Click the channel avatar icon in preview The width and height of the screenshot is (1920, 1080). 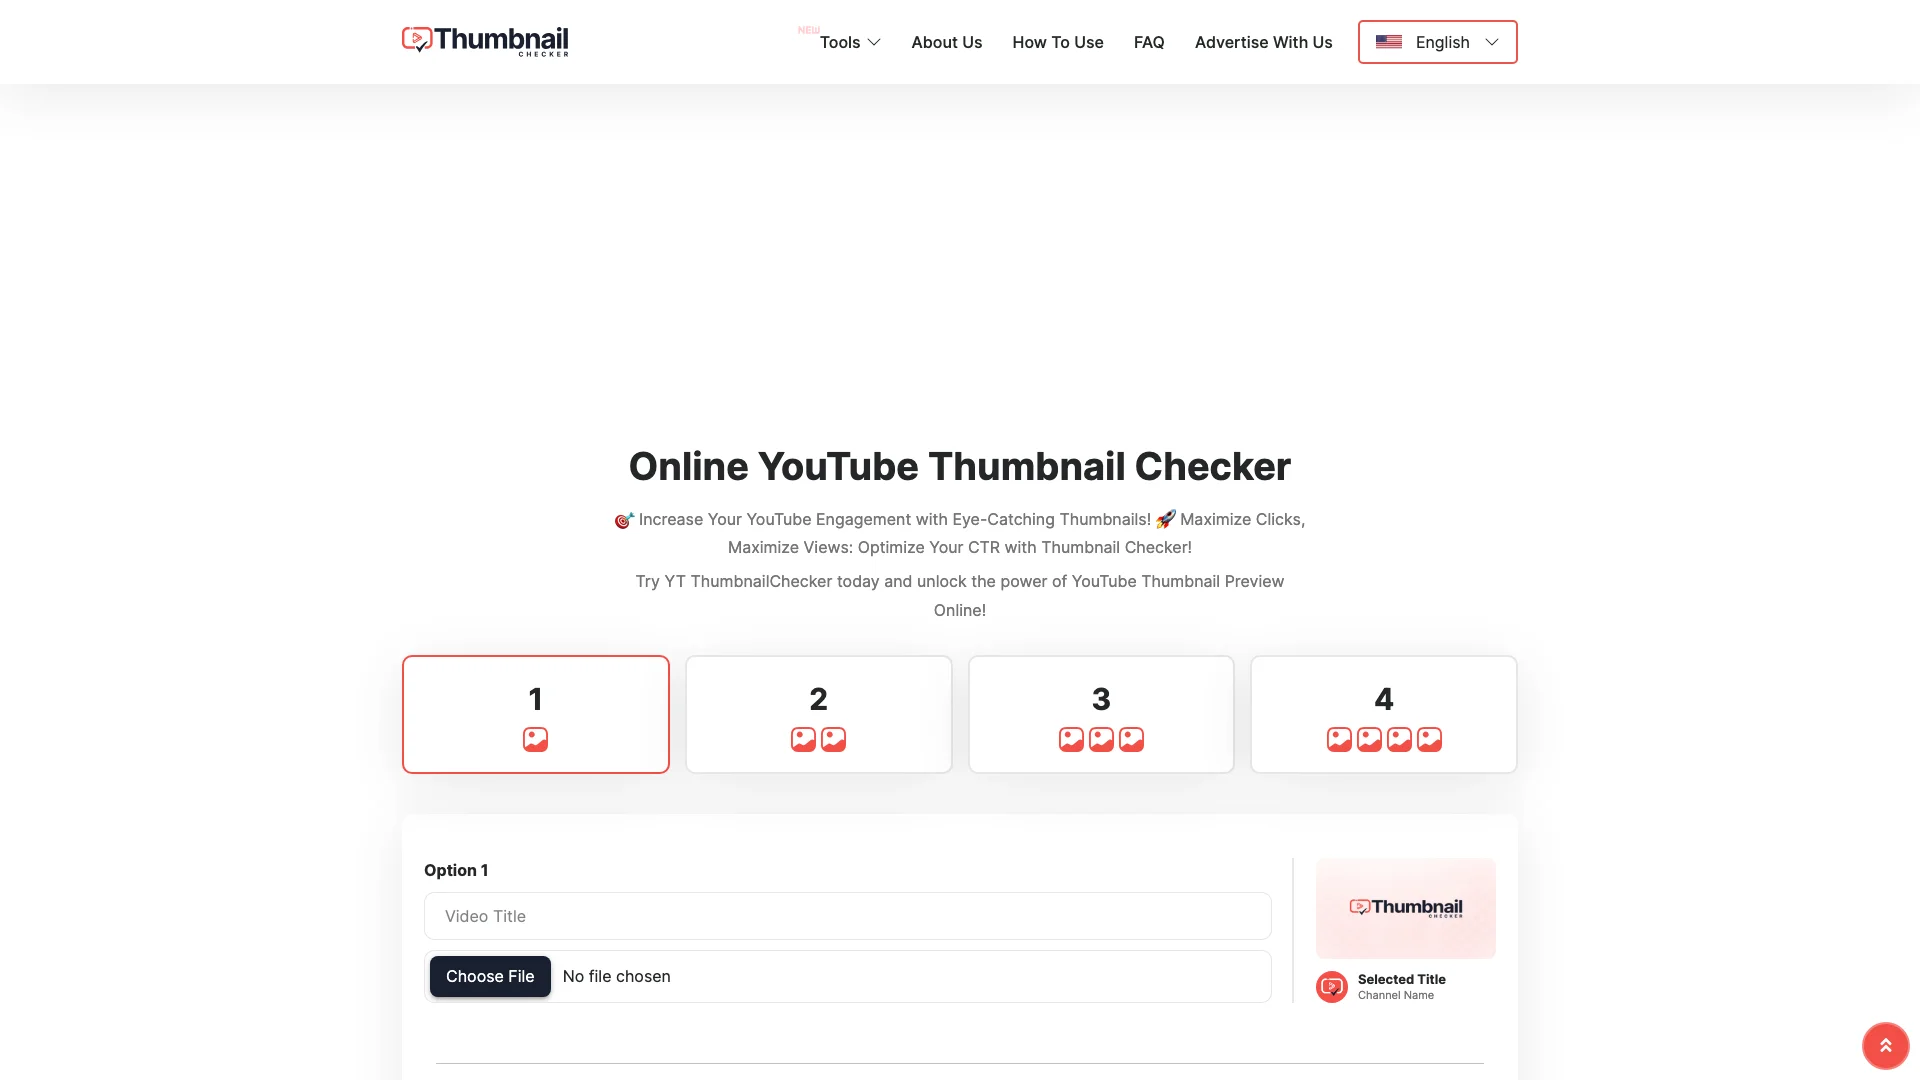(x=1332, y=986)
